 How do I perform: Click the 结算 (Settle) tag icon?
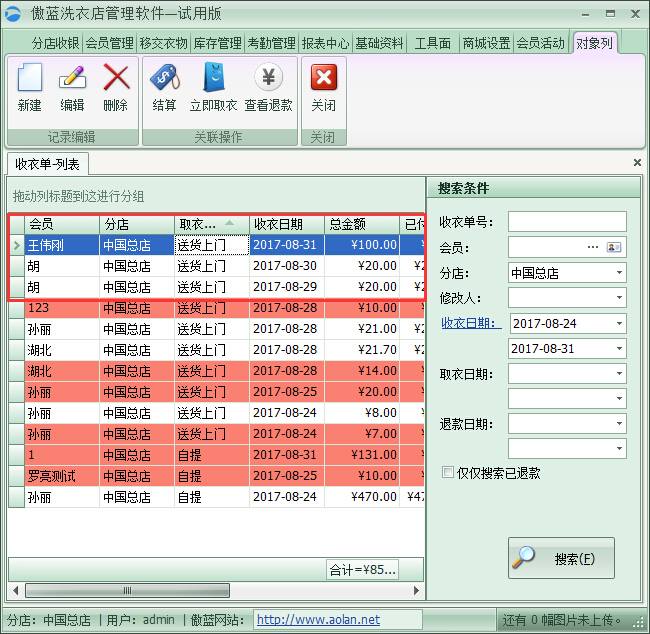pyautogui.click(x=164, y=79)
